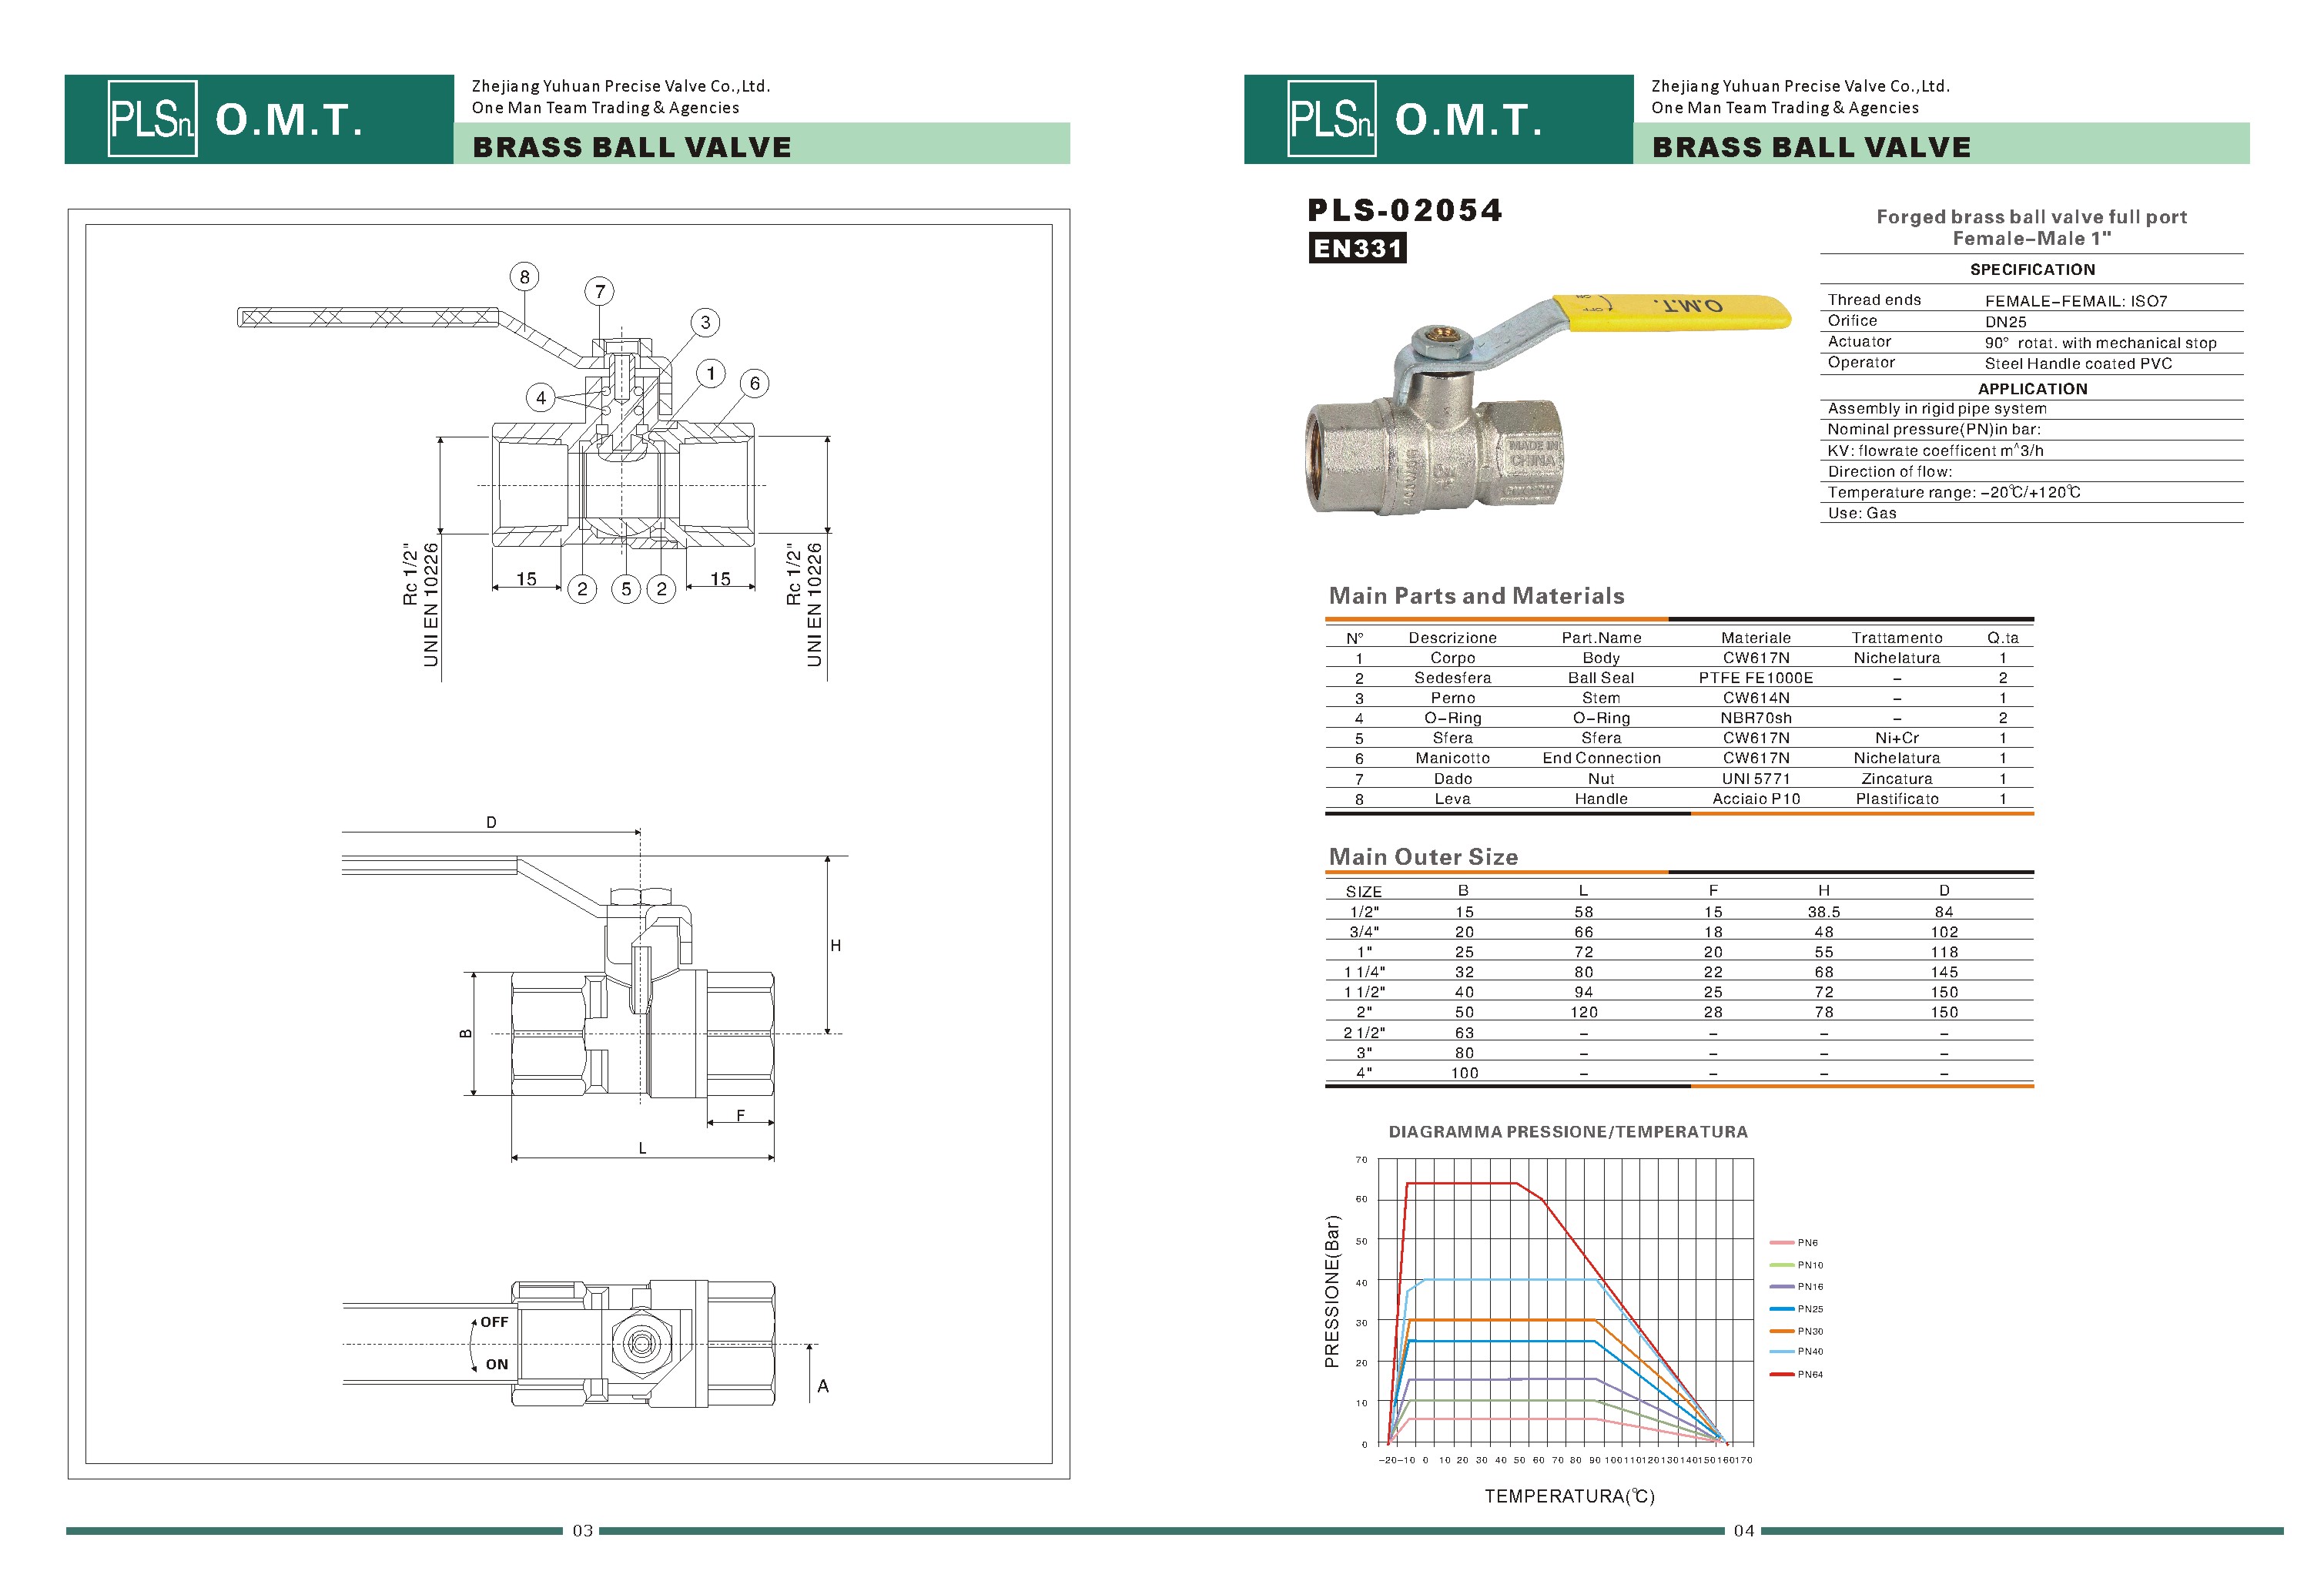Image resolution: width=2324 pixels, height=1588 pixels.
Task: Click the 'Q.ta' column header
Action: click(2003, 638)
